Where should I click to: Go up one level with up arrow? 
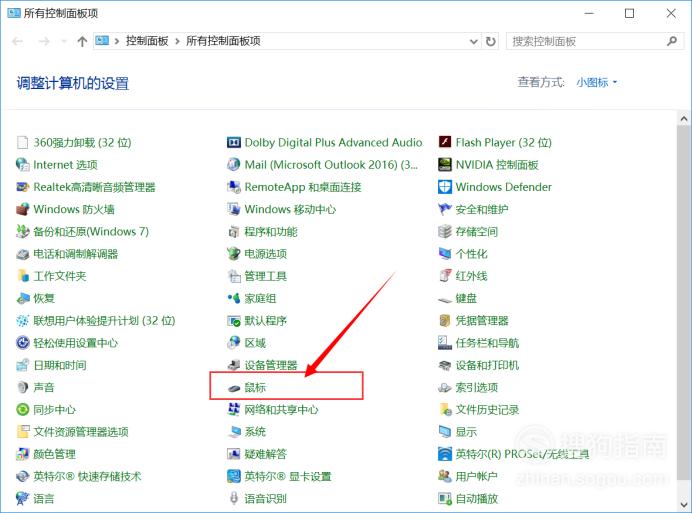tap(82, 41)
